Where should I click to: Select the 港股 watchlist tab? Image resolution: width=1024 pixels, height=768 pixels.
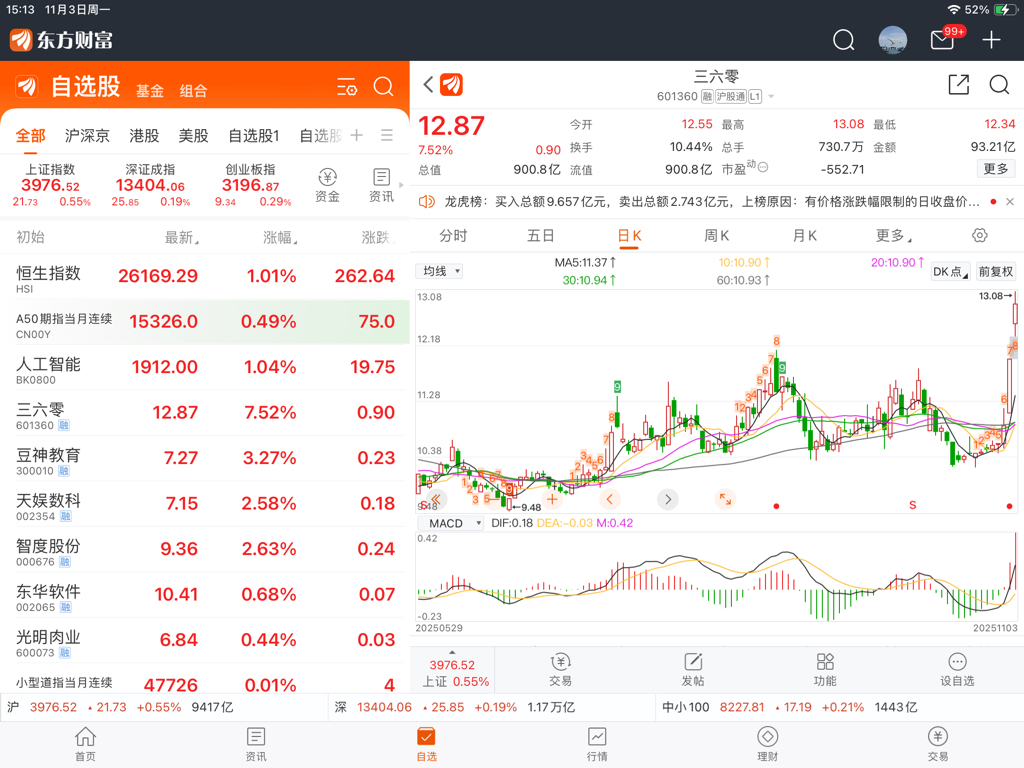[x=144, y=135]
